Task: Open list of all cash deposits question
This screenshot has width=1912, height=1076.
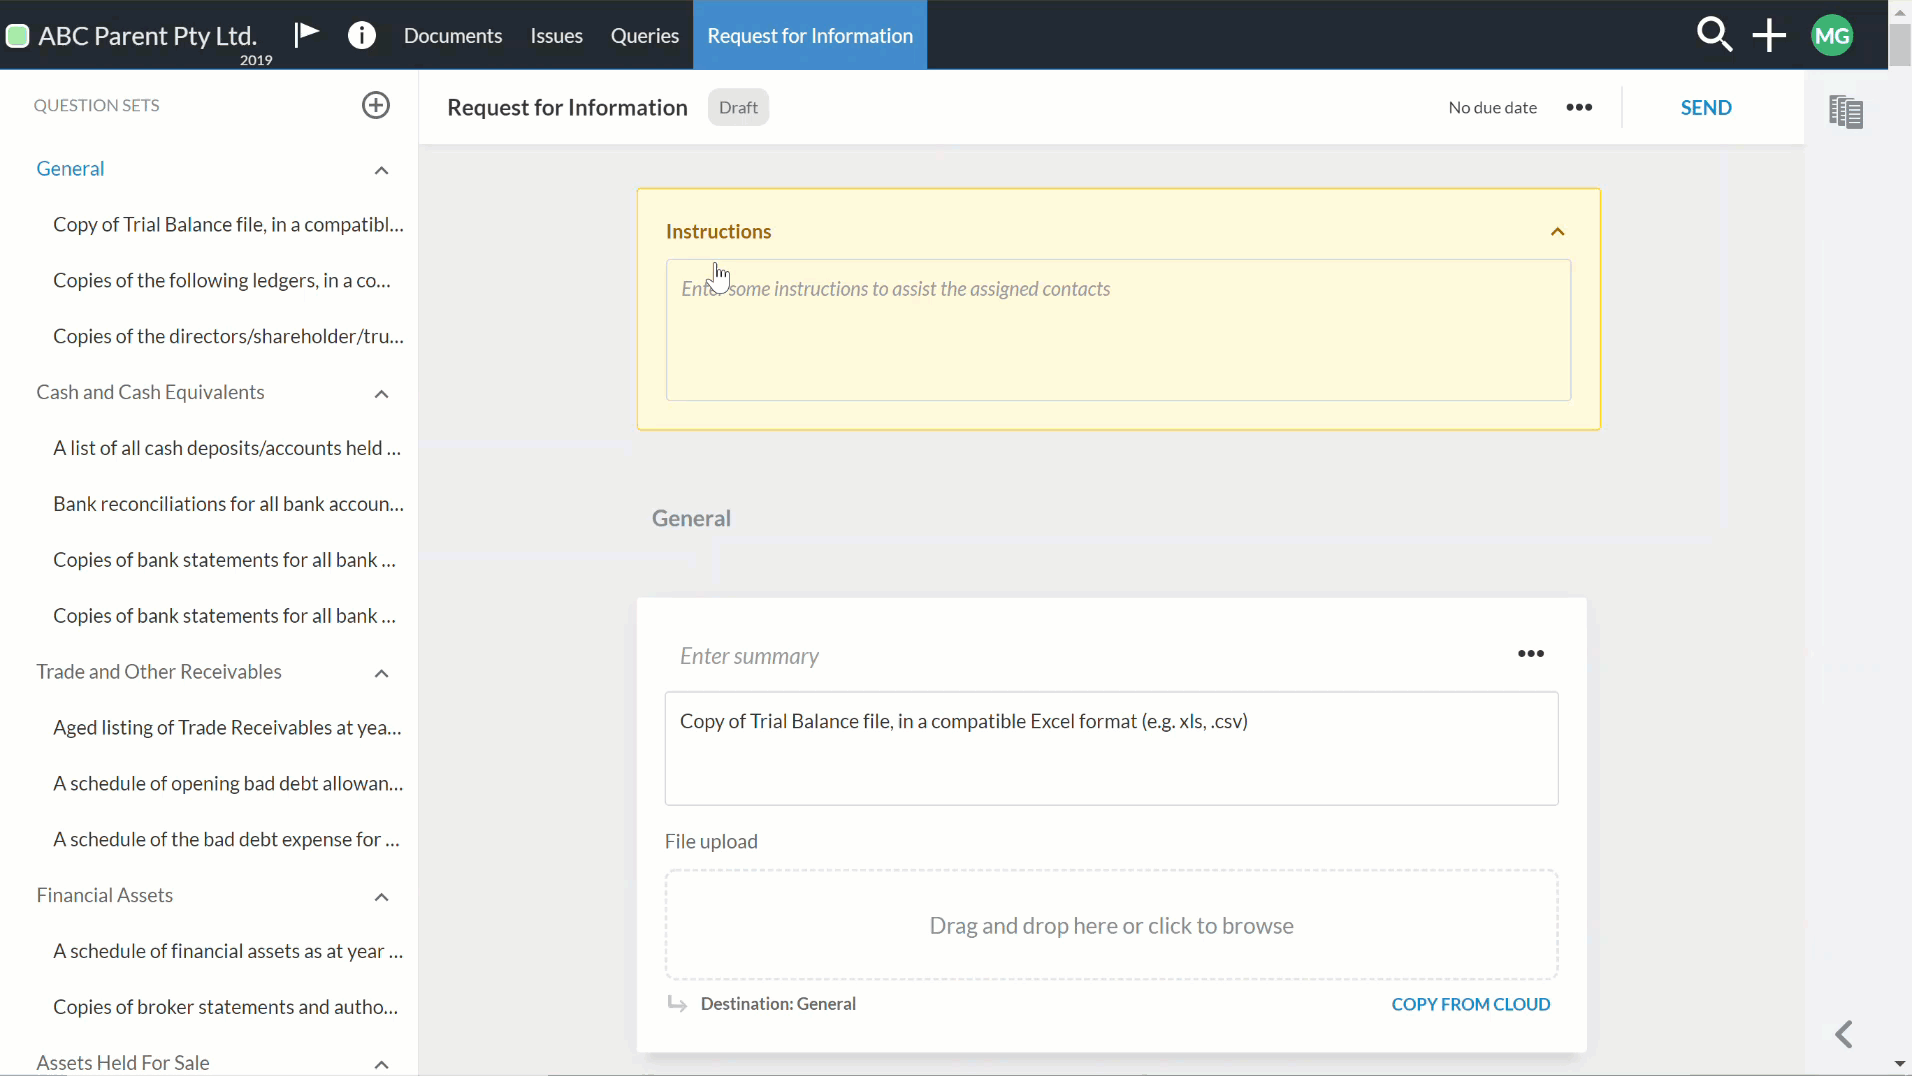Action: click(227, 449)
